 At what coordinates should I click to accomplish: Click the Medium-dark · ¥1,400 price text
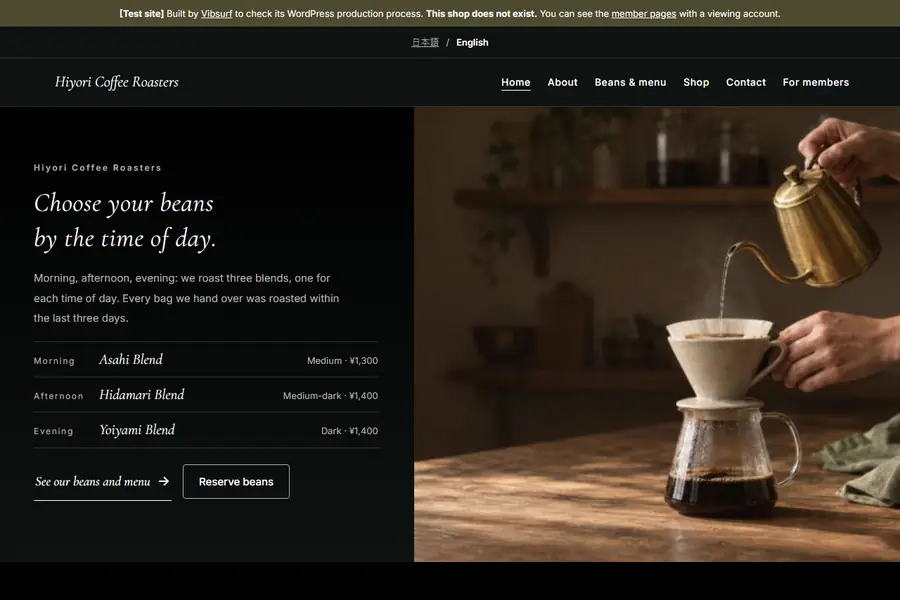pos(330,396)
